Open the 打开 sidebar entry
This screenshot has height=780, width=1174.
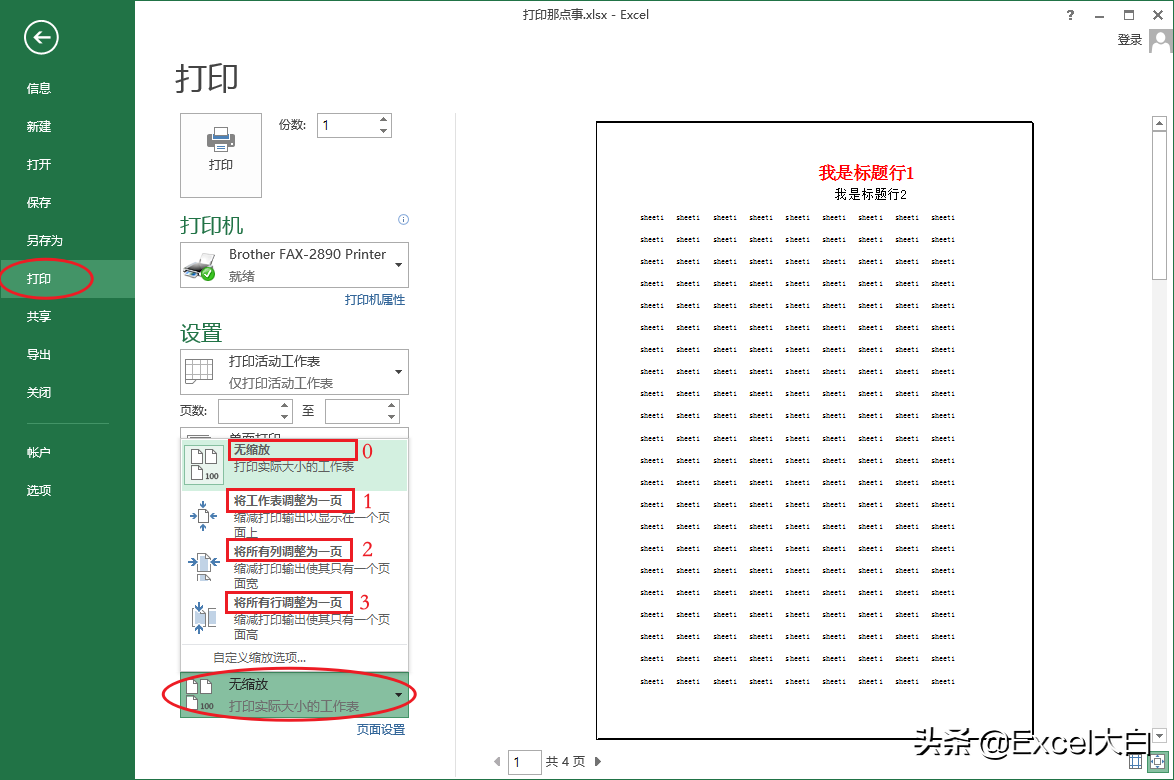39,165
